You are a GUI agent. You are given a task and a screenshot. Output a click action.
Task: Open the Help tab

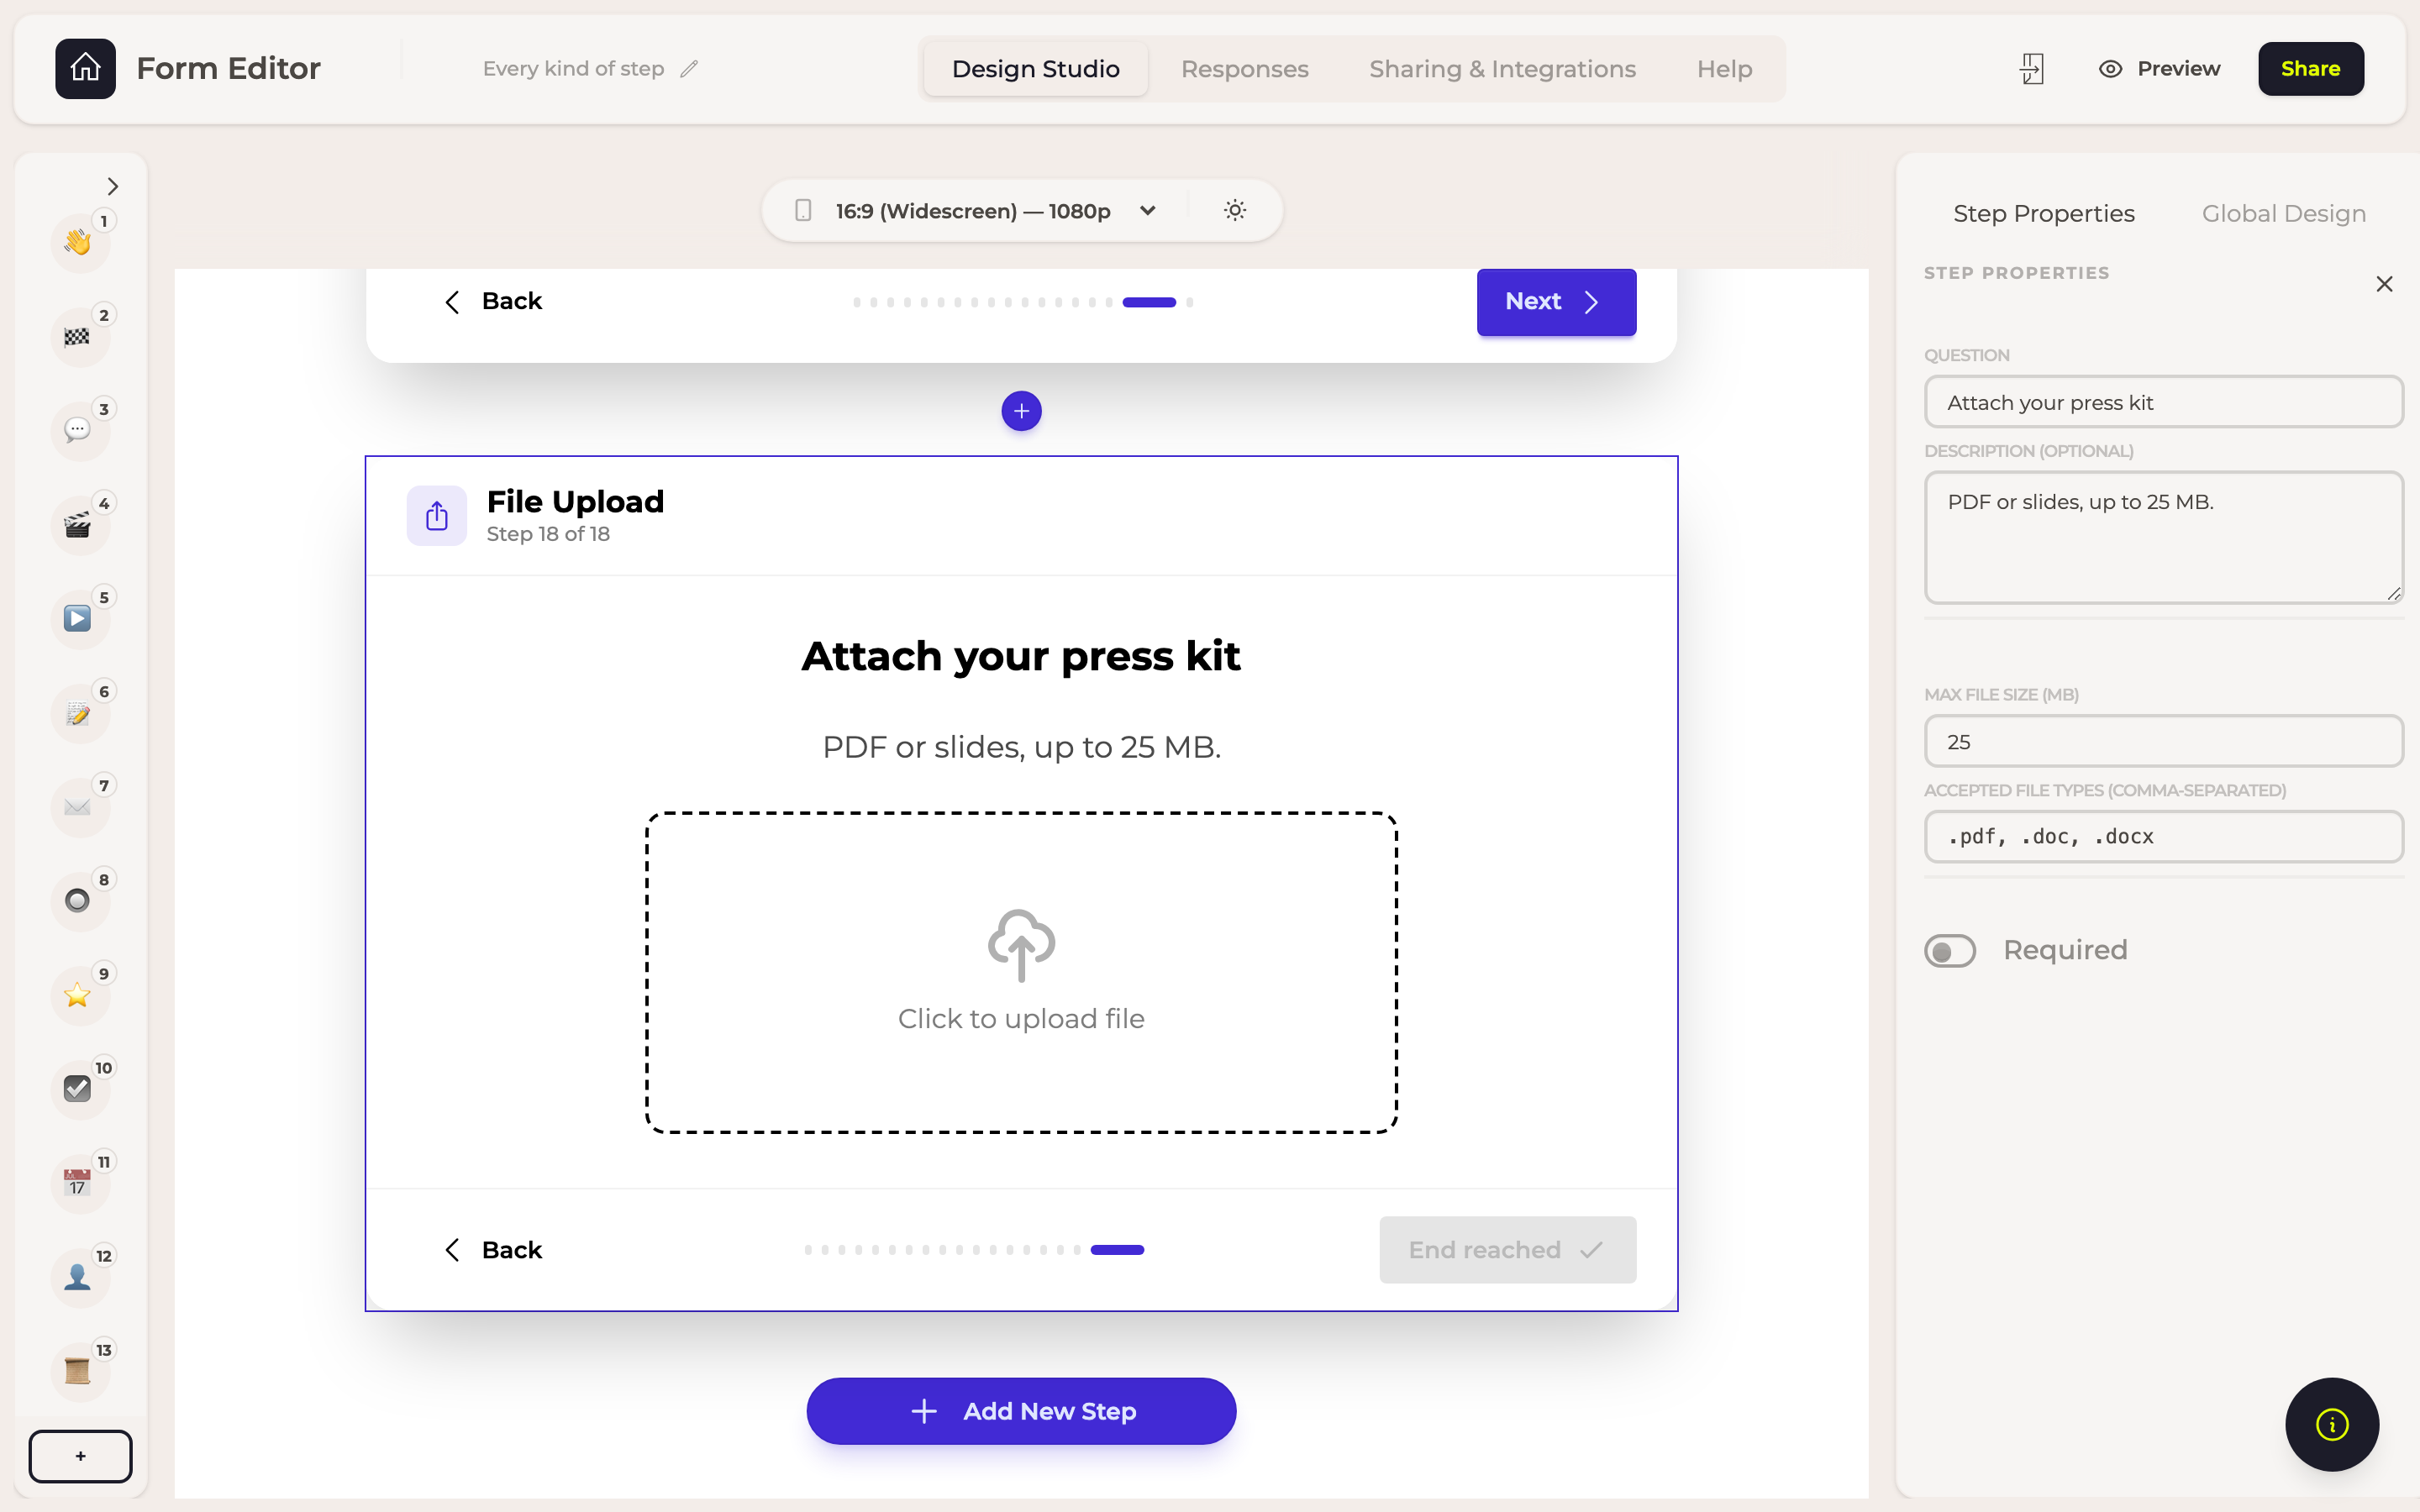click(x=1724, y=69)
